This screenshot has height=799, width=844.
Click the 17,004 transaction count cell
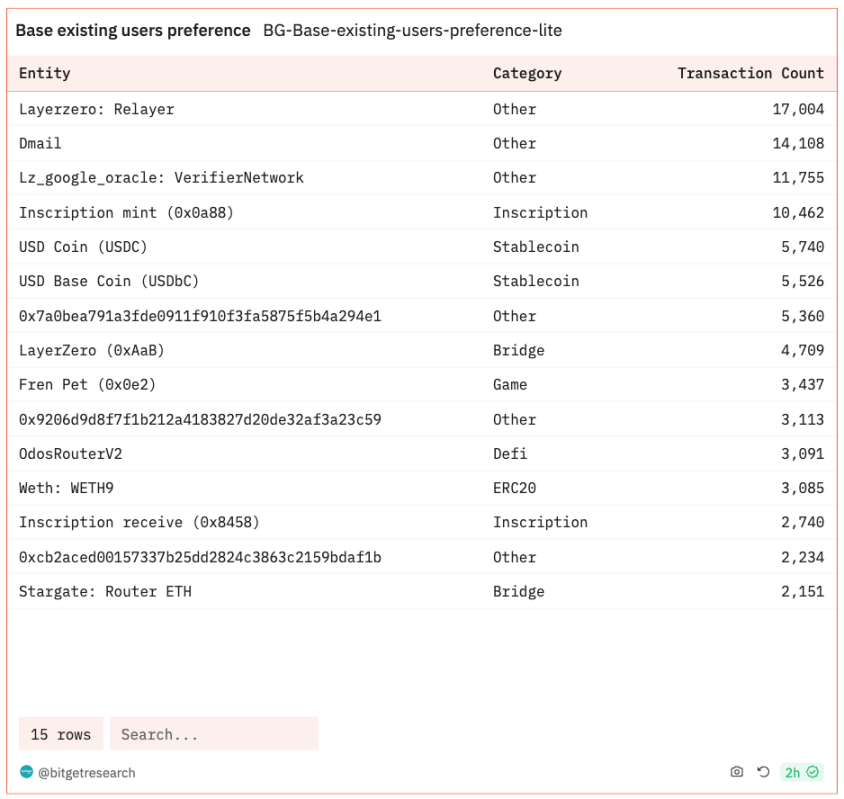click(x=798, y=109)
